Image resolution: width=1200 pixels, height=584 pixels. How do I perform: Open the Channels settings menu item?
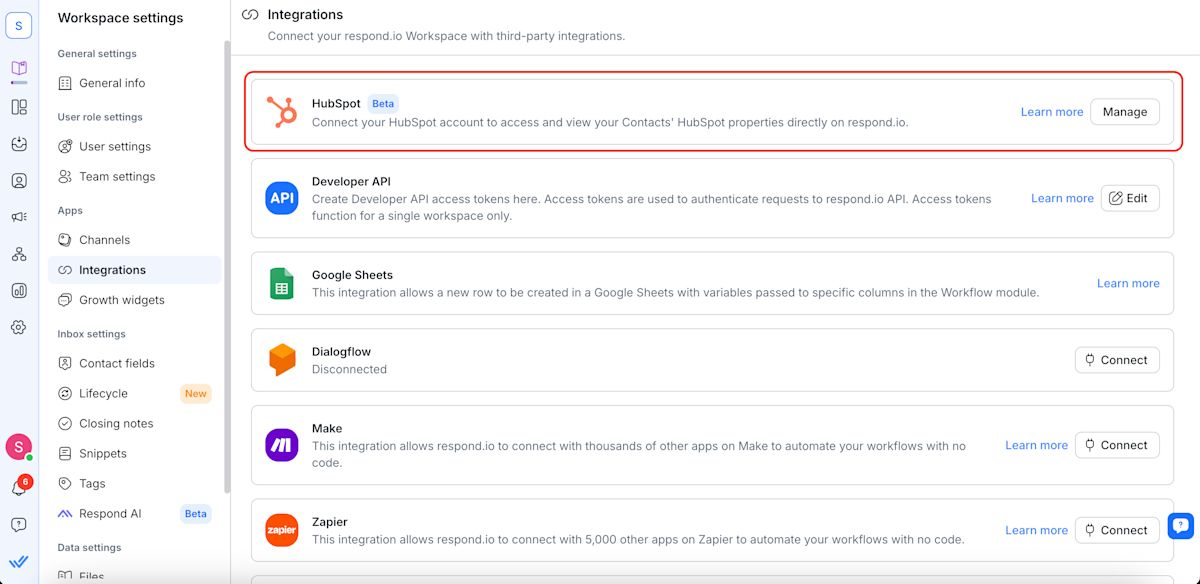[x=104, y=240]
